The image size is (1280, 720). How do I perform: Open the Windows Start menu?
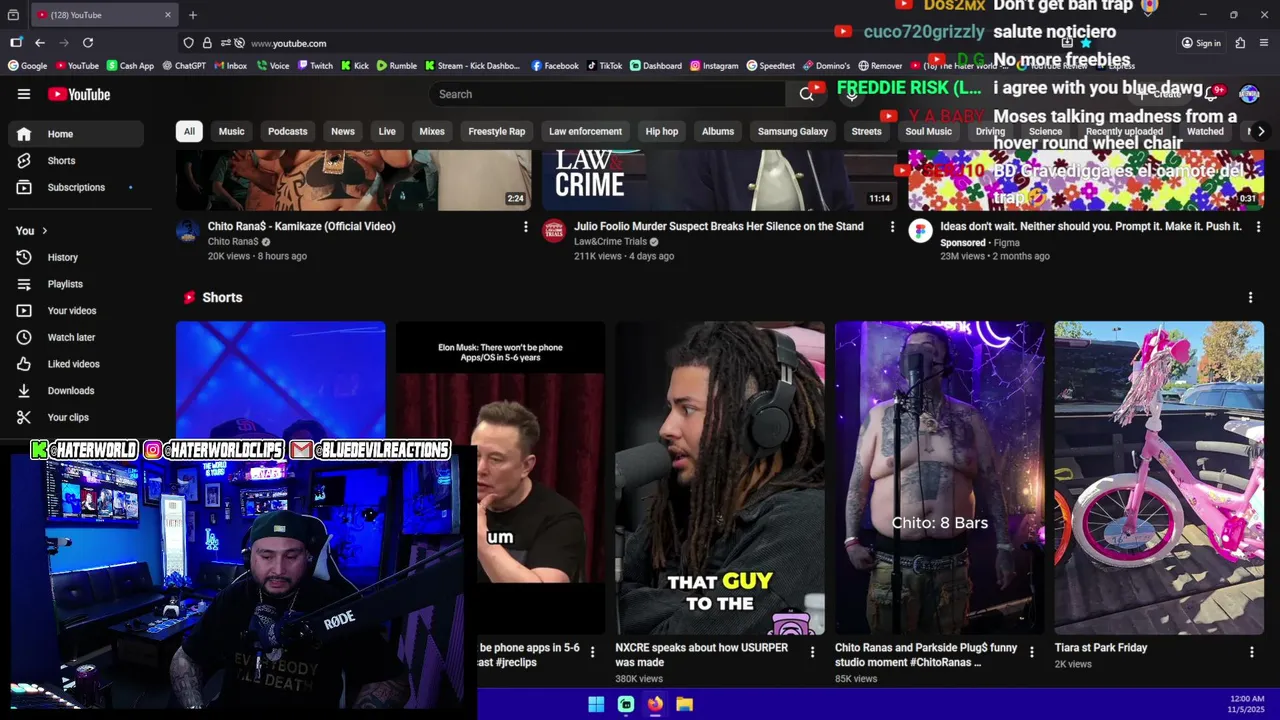[596, 704]
